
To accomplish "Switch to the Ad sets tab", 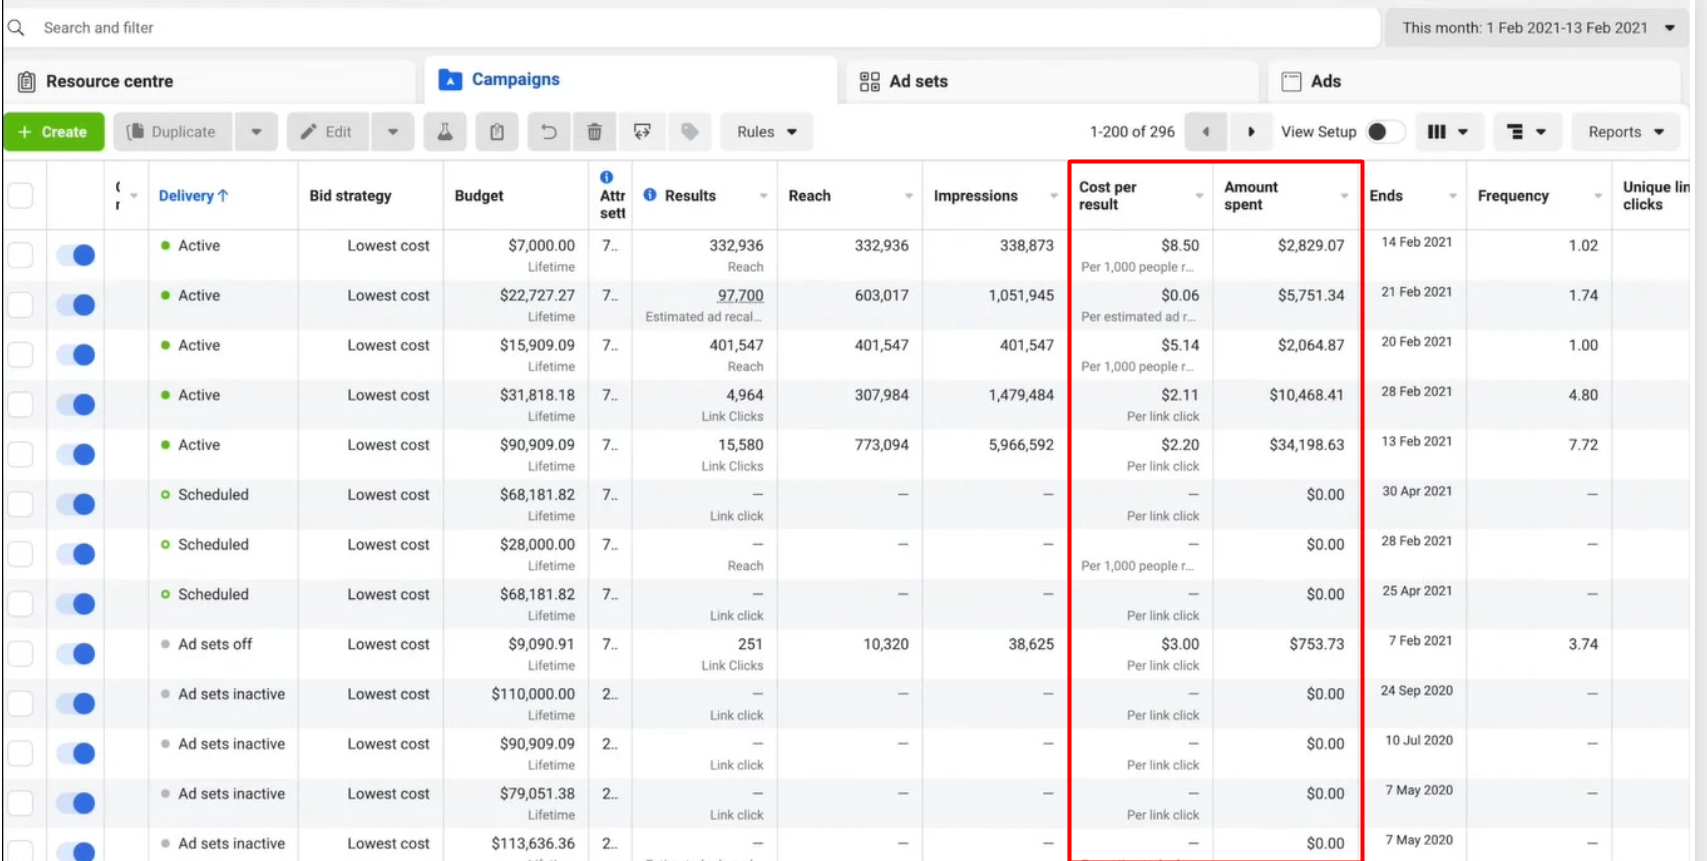I will click(x=918, y=81).
